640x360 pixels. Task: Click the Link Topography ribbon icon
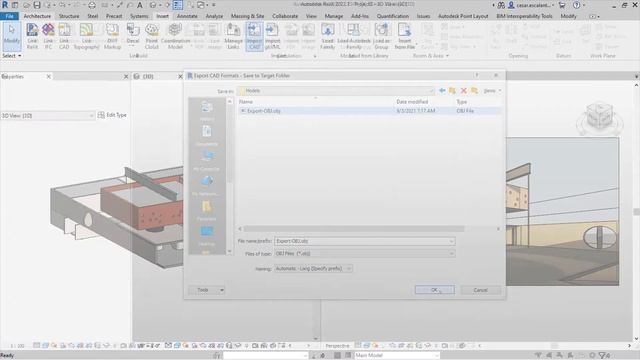86,36
